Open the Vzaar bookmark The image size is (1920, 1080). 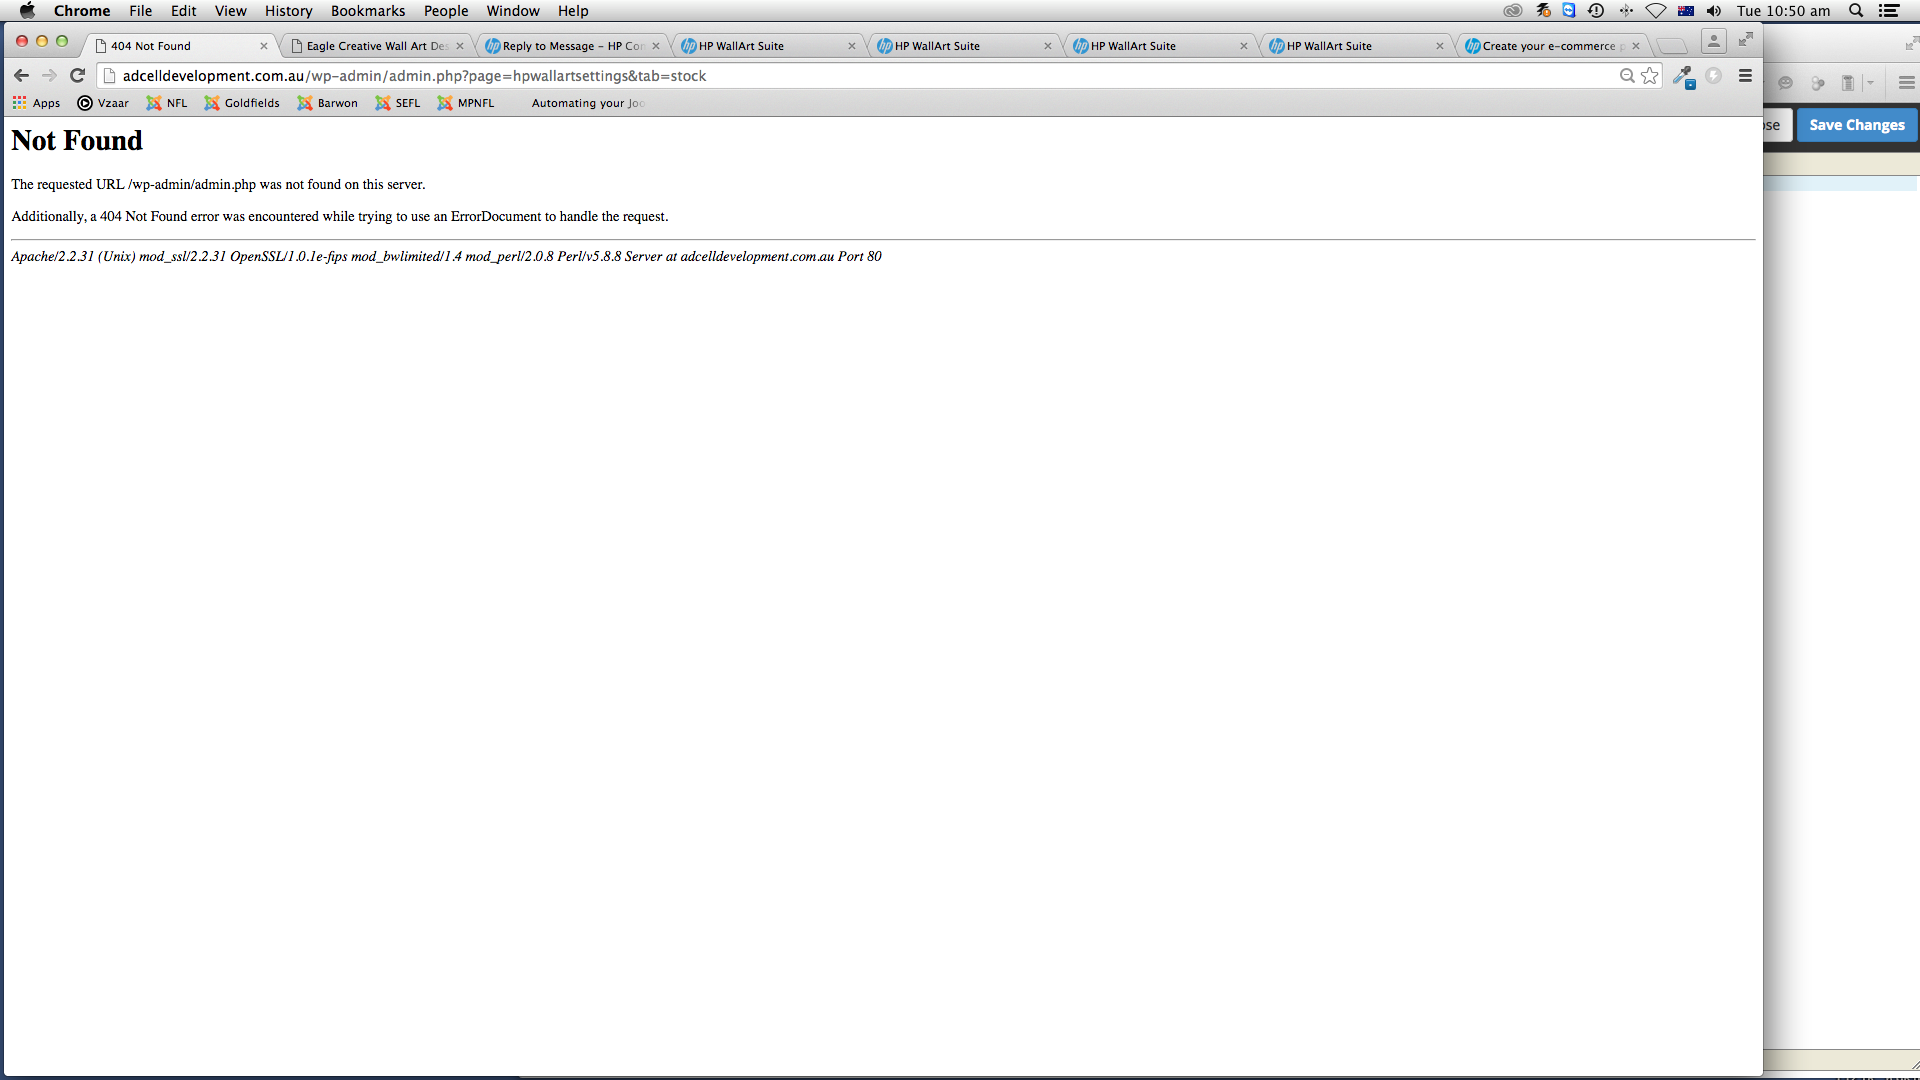104,103
